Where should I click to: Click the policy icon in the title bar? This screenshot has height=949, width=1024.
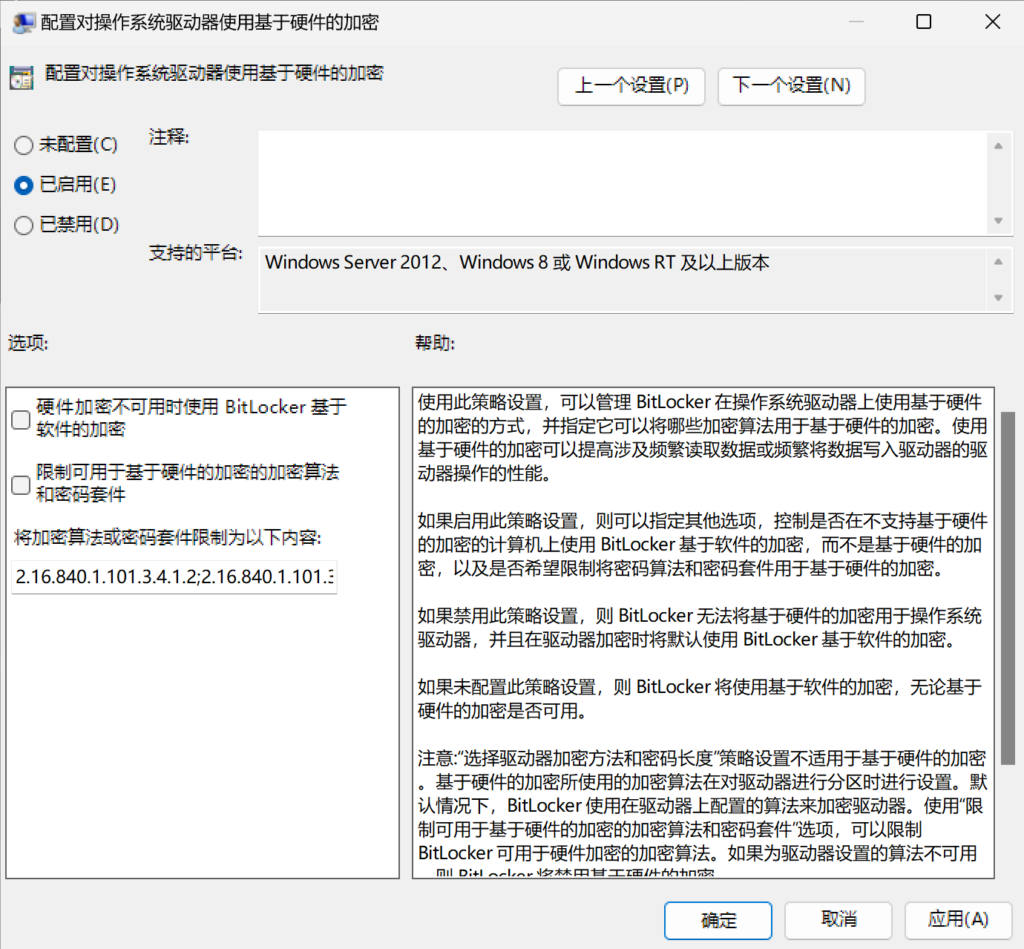coord(20,22)
